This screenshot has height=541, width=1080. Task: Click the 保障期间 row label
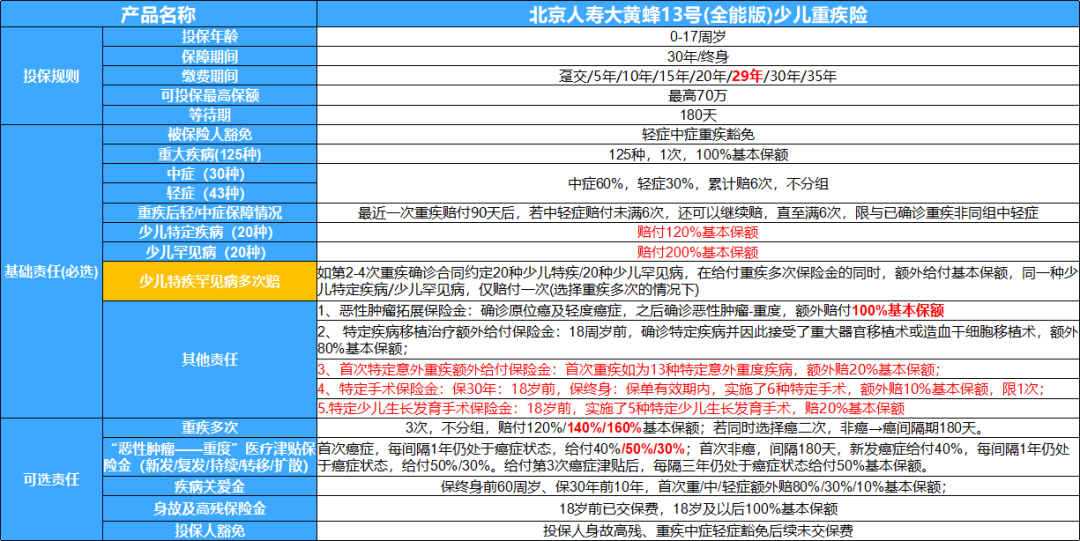(209, 56)
